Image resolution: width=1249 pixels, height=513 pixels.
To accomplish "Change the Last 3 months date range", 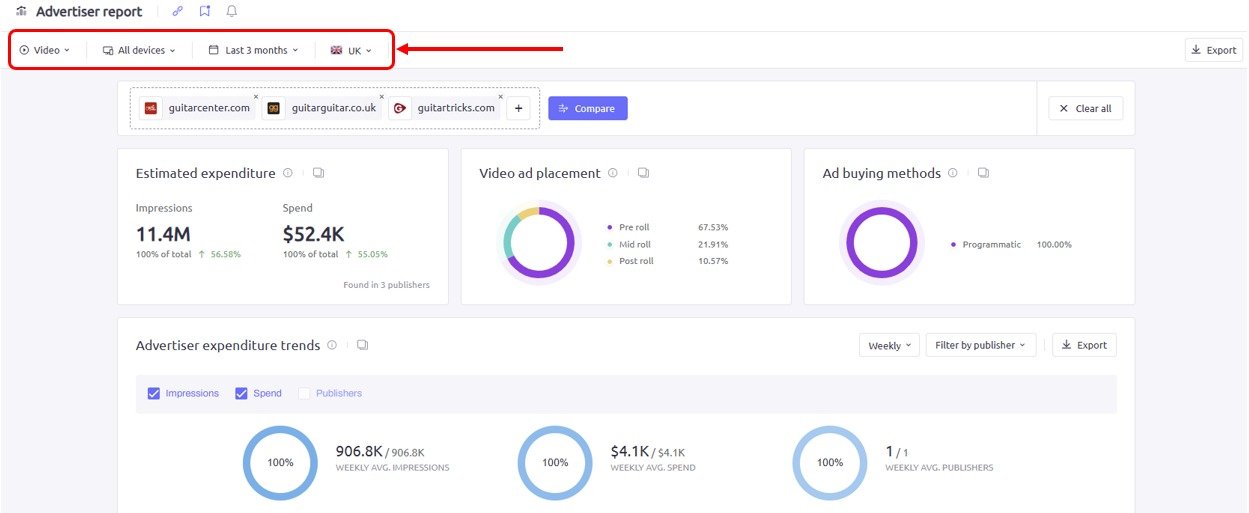I will pyautogui.click(x=254, y=50).
